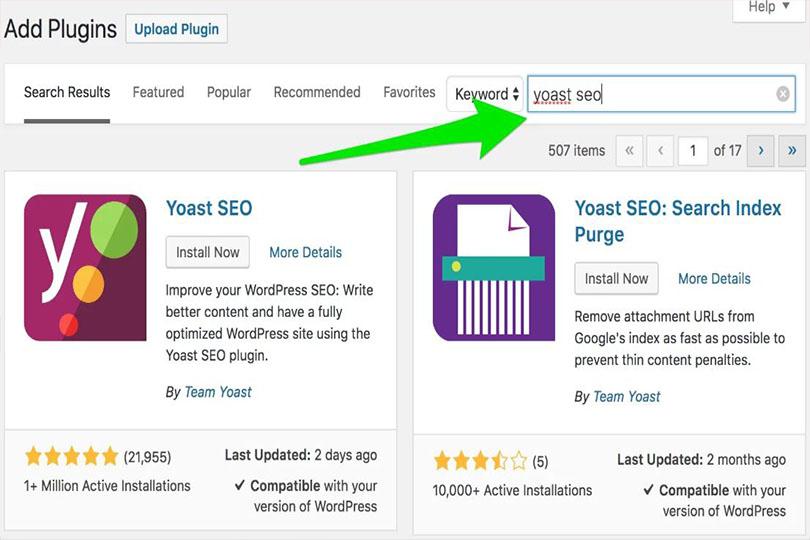Open the Keyword search type dropdown
Viewport: 810px width, 540px height.
tap(486, 94)
